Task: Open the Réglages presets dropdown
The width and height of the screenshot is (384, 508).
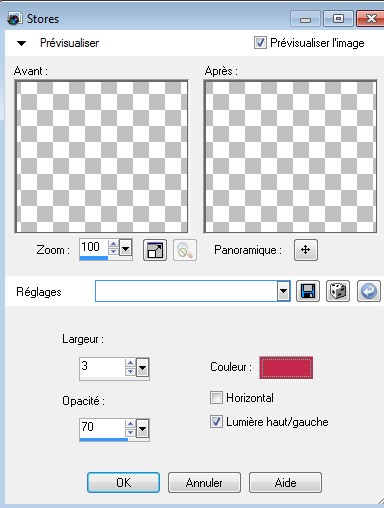Action: pyautogui.click(x=283, y=291)
